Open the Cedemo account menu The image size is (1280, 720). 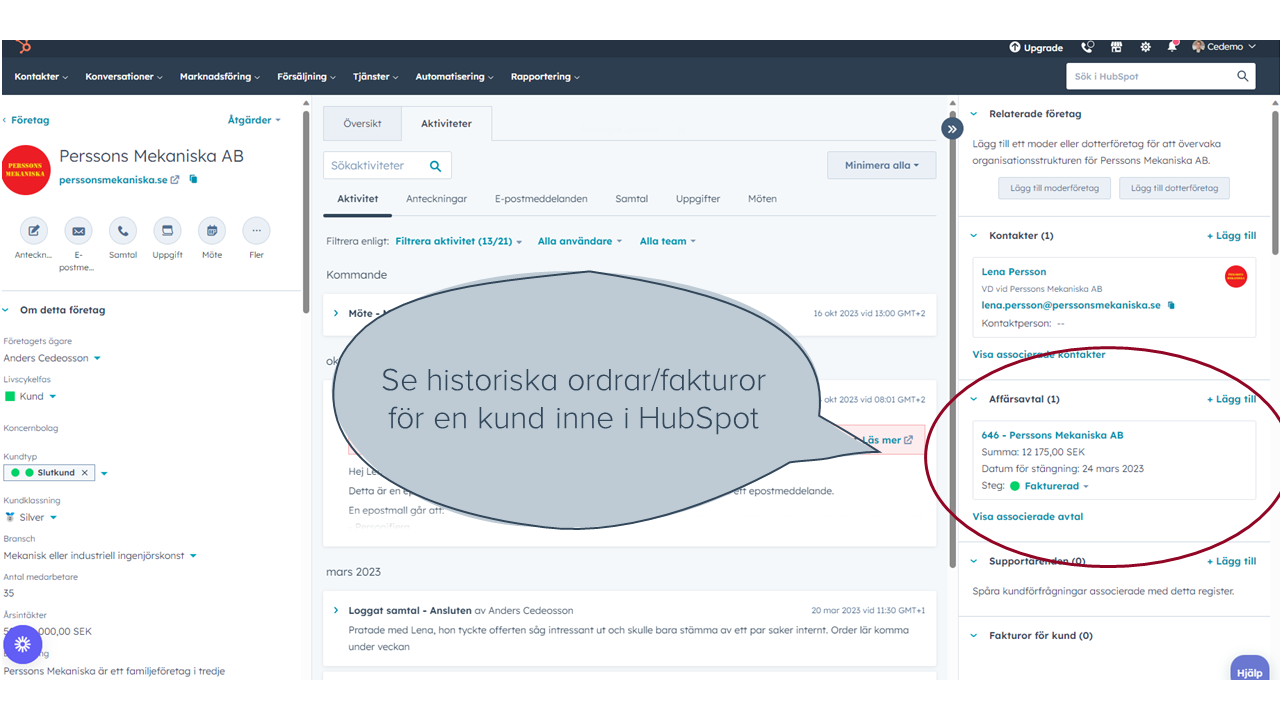(x=1224, y=47)
